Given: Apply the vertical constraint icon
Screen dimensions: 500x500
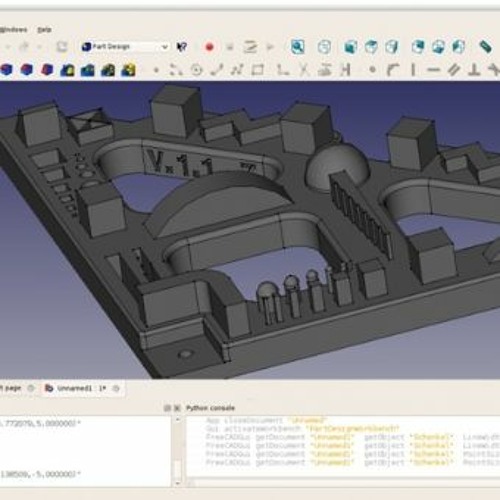Looking at the screenshot, I should click(x=413, y=70).
